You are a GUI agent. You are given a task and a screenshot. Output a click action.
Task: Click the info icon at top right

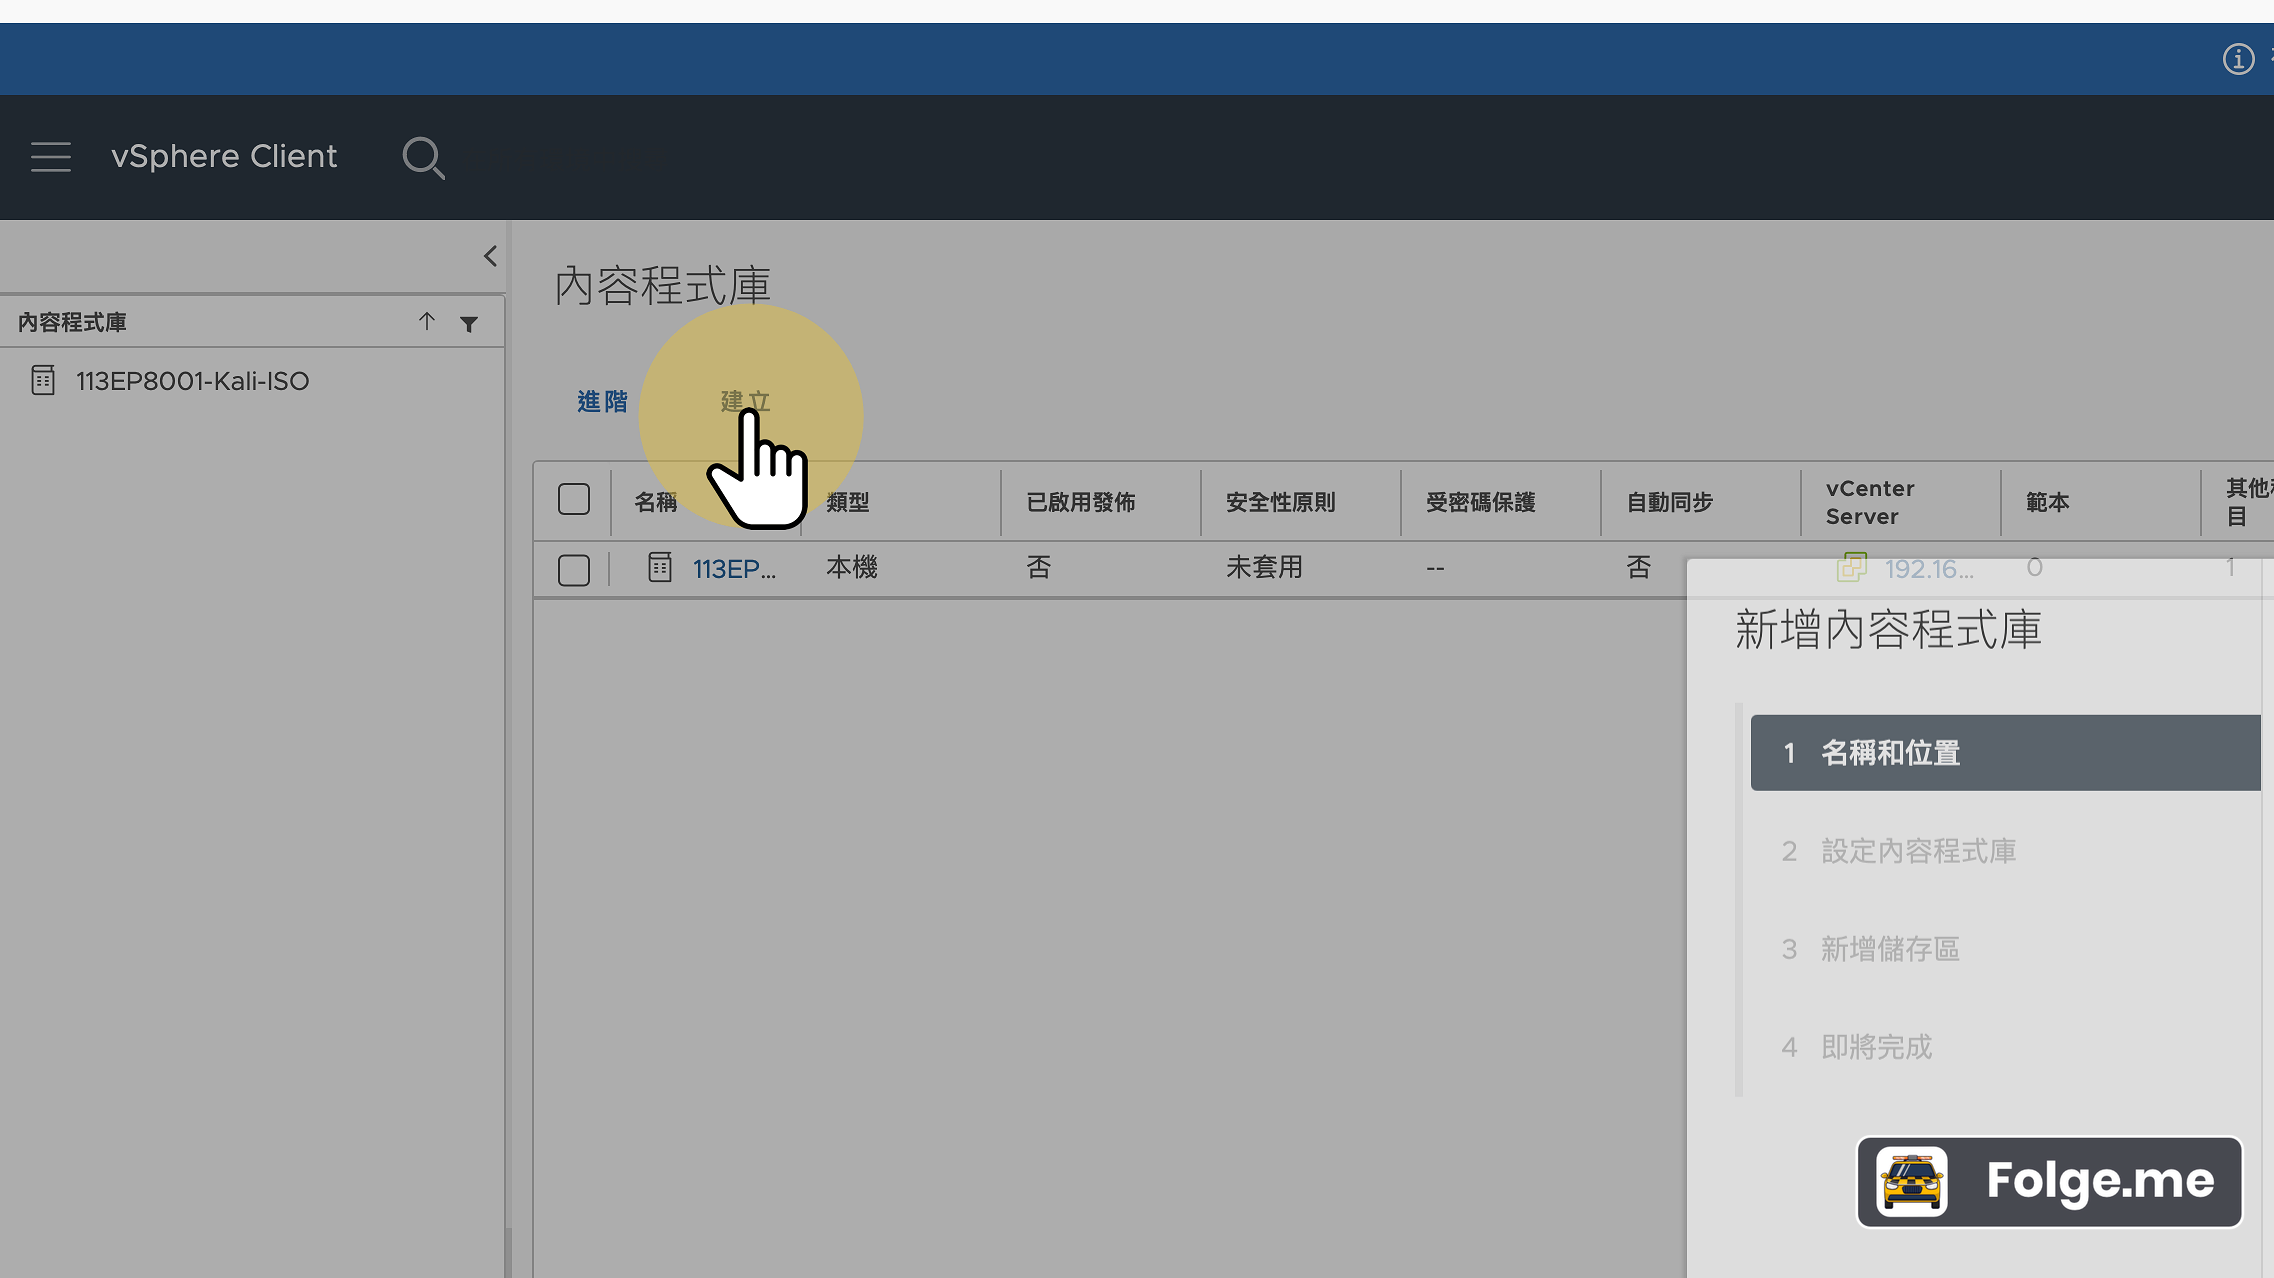2238,59
